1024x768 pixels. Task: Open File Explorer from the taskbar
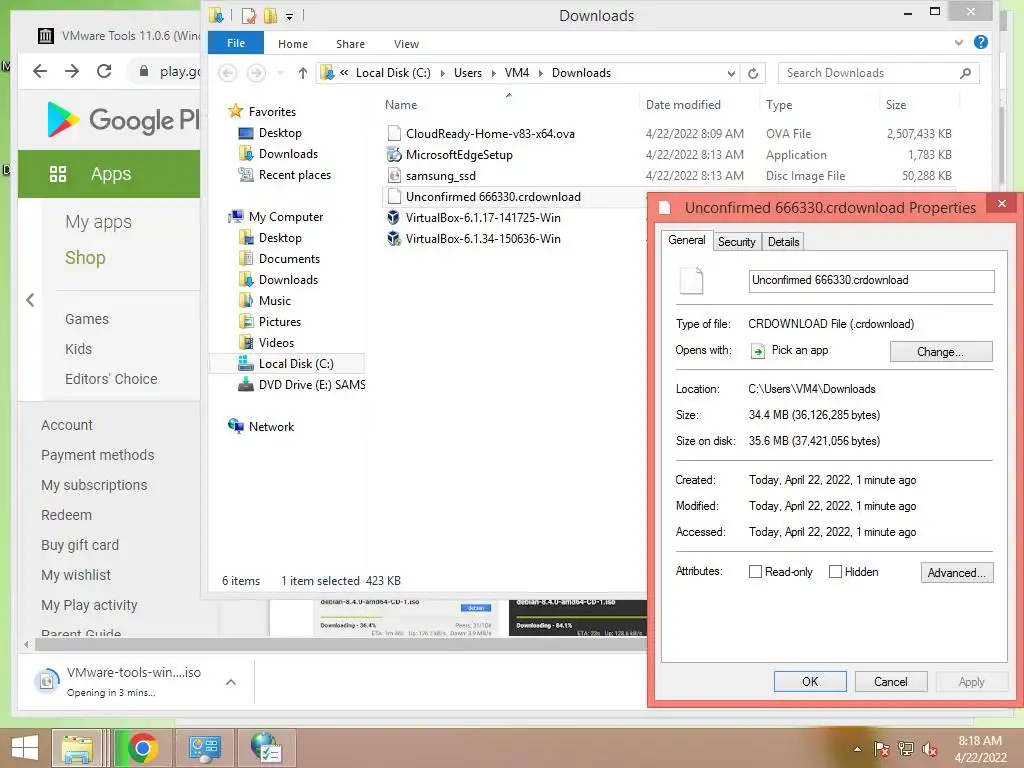pos(76,748)
